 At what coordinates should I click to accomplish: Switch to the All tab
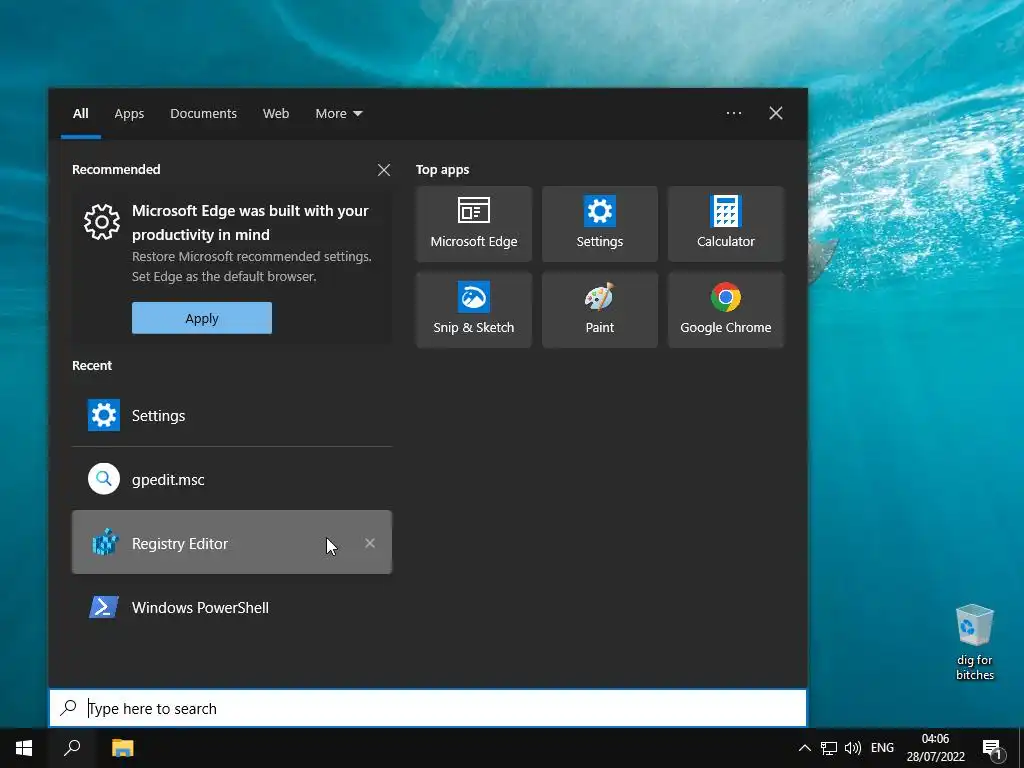click(x=80, y=114)
